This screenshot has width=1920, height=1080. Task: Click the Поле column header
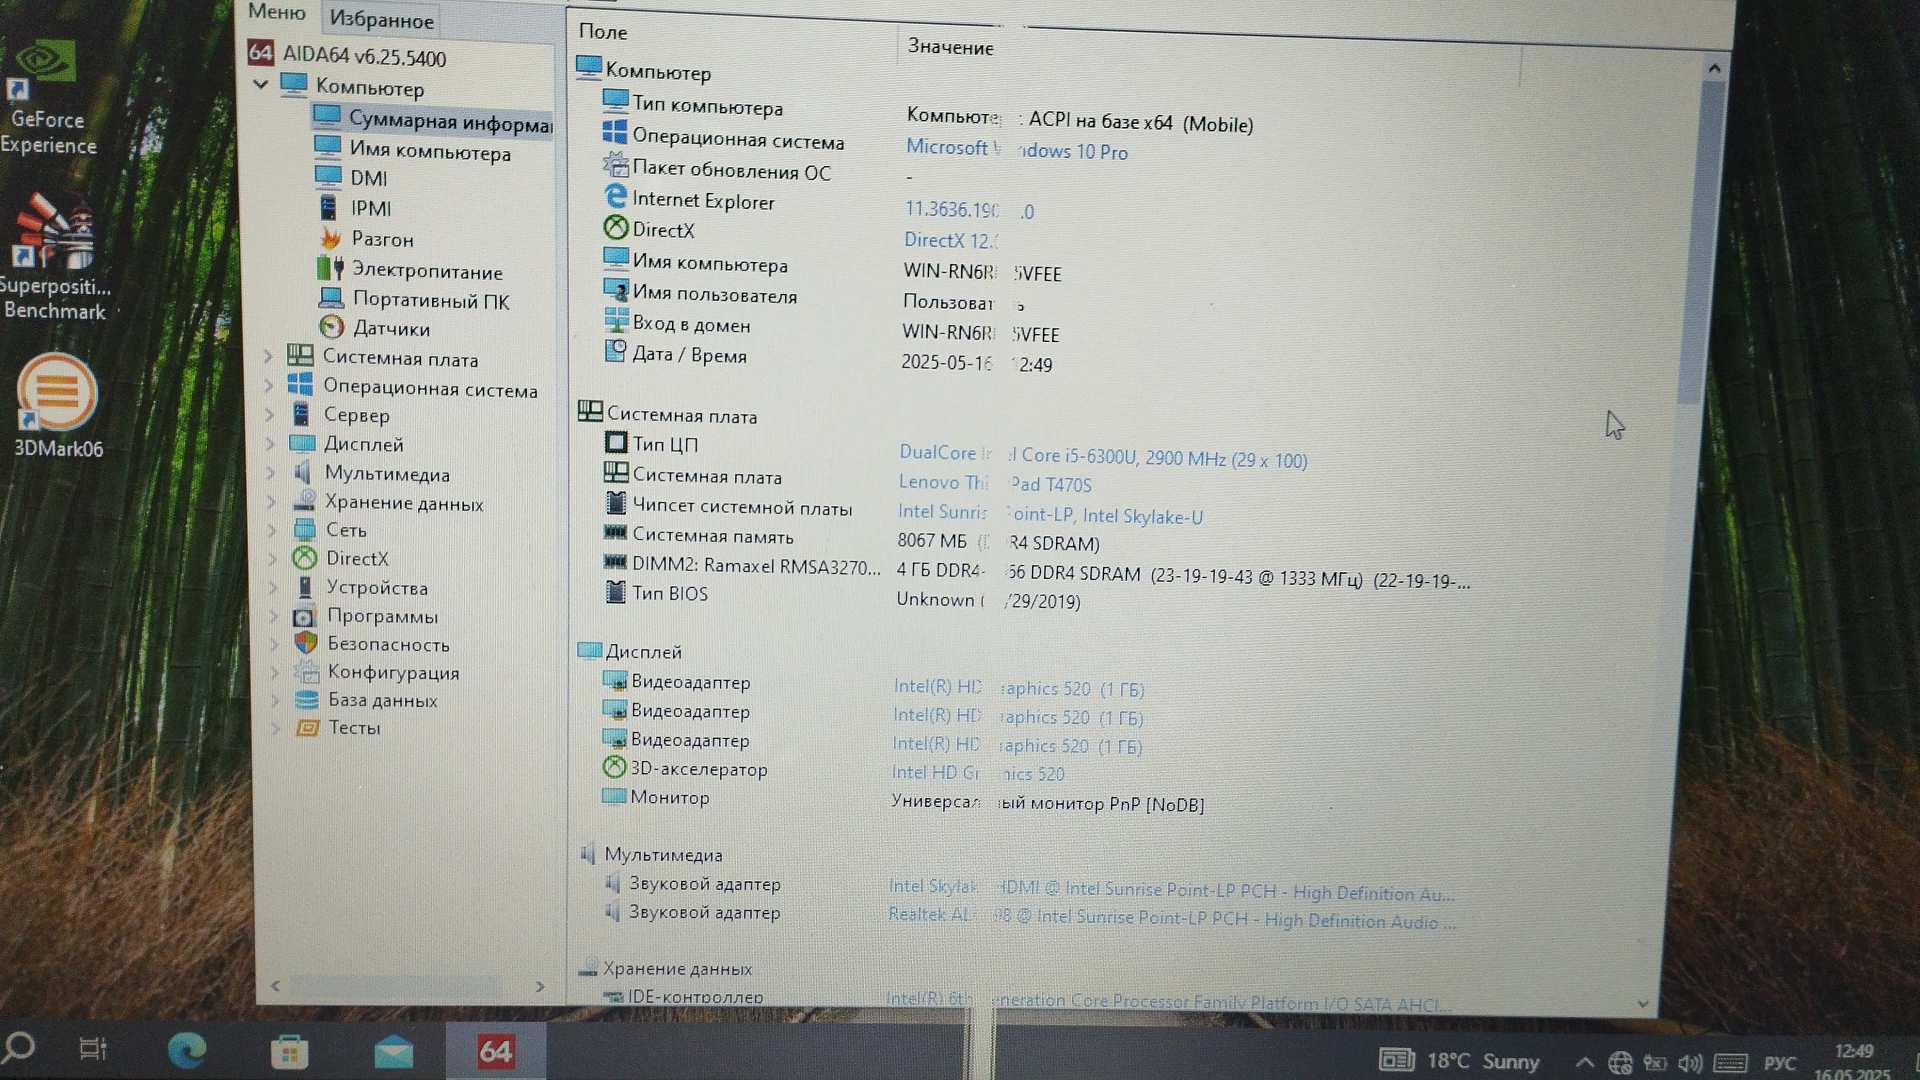603,32
